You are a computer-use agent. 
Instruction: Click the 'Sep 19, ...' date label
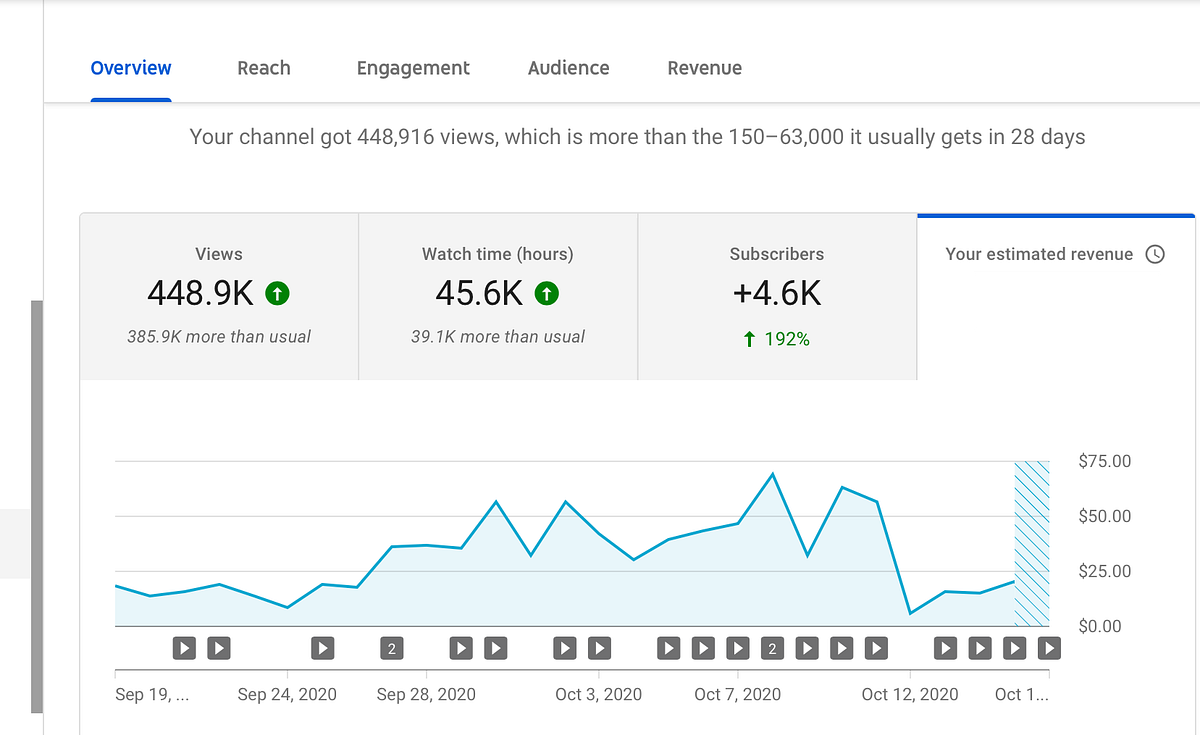pyautogui.click(x=152, y=694)
